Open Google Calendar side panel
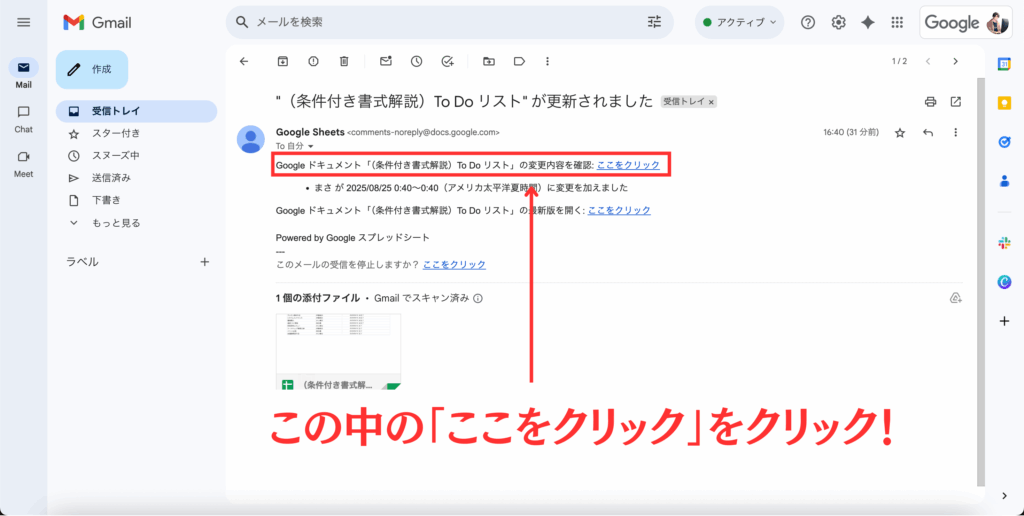Viewport: 1024px width, 516px height. pyautogui.click(x=1004, y=64)
